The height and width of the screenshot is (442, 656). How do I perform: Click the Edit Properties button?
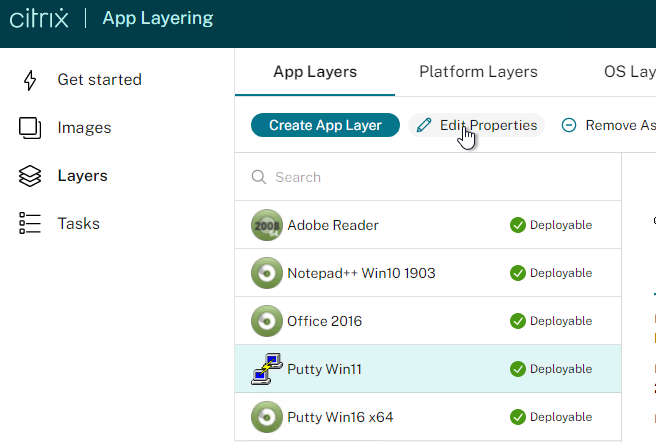pyautogui.click(x=477, y=125)
